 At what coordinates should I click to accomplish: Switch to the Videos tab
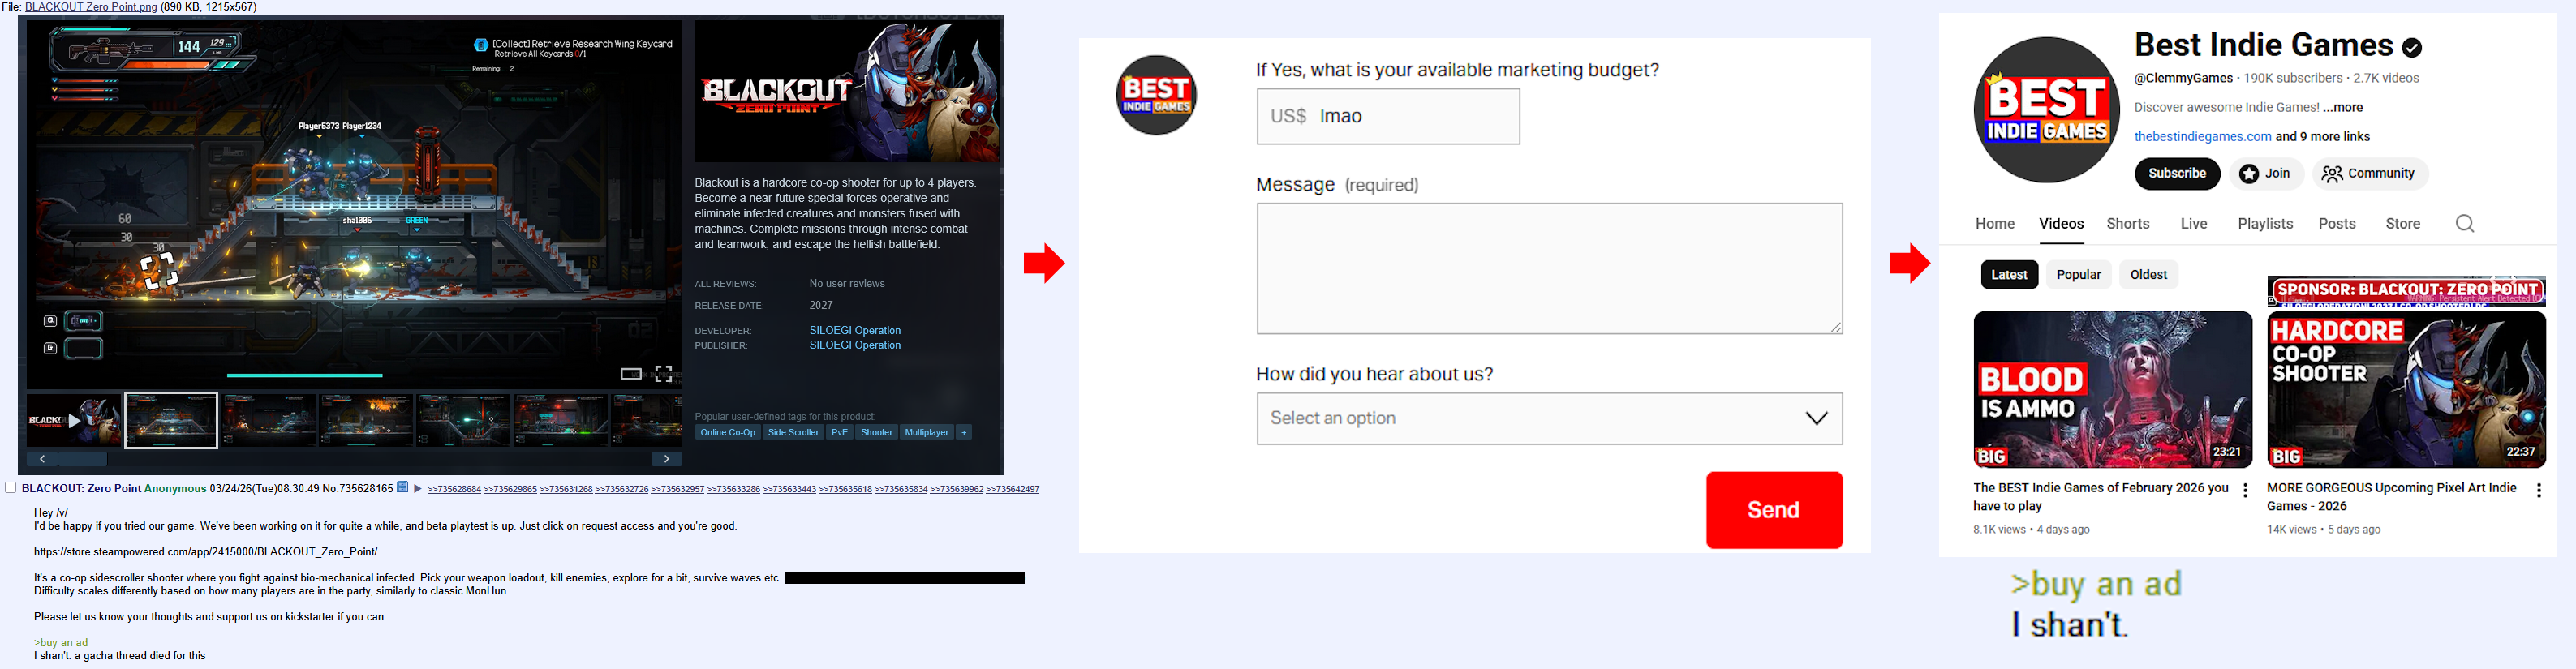pyautogui.click(x=2061, y=224)
